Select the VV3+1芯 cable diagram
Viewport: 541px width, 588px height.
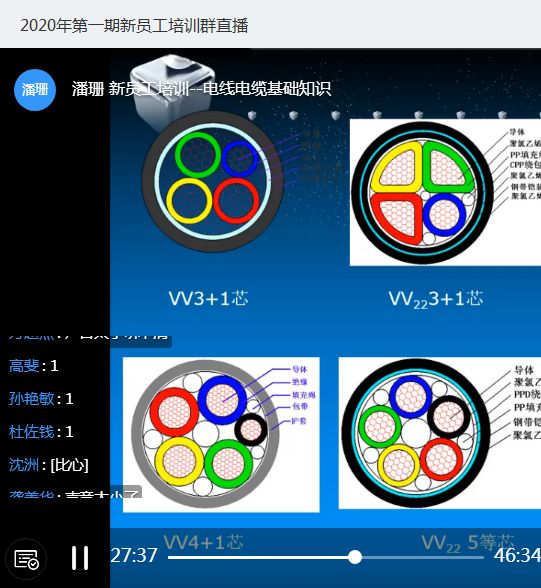(x=213, y=181)
